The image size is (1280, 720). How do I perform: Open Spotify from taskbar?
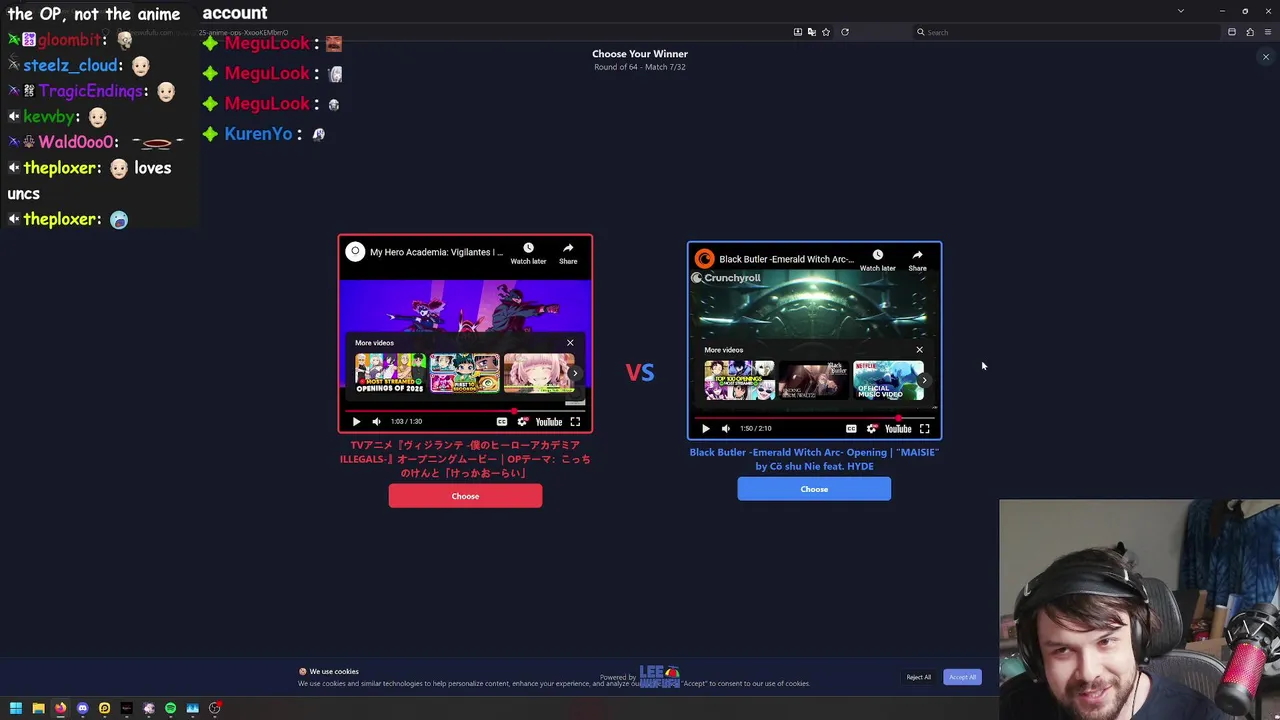tap(170, 708)
